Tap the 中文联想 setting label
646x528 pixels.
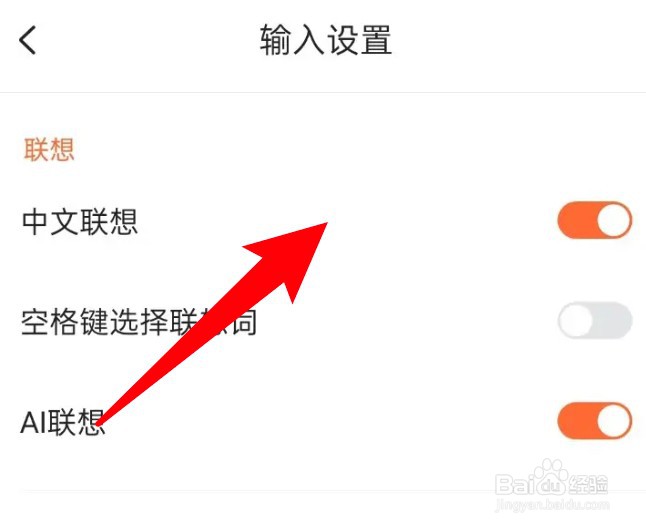click(80, 222)
